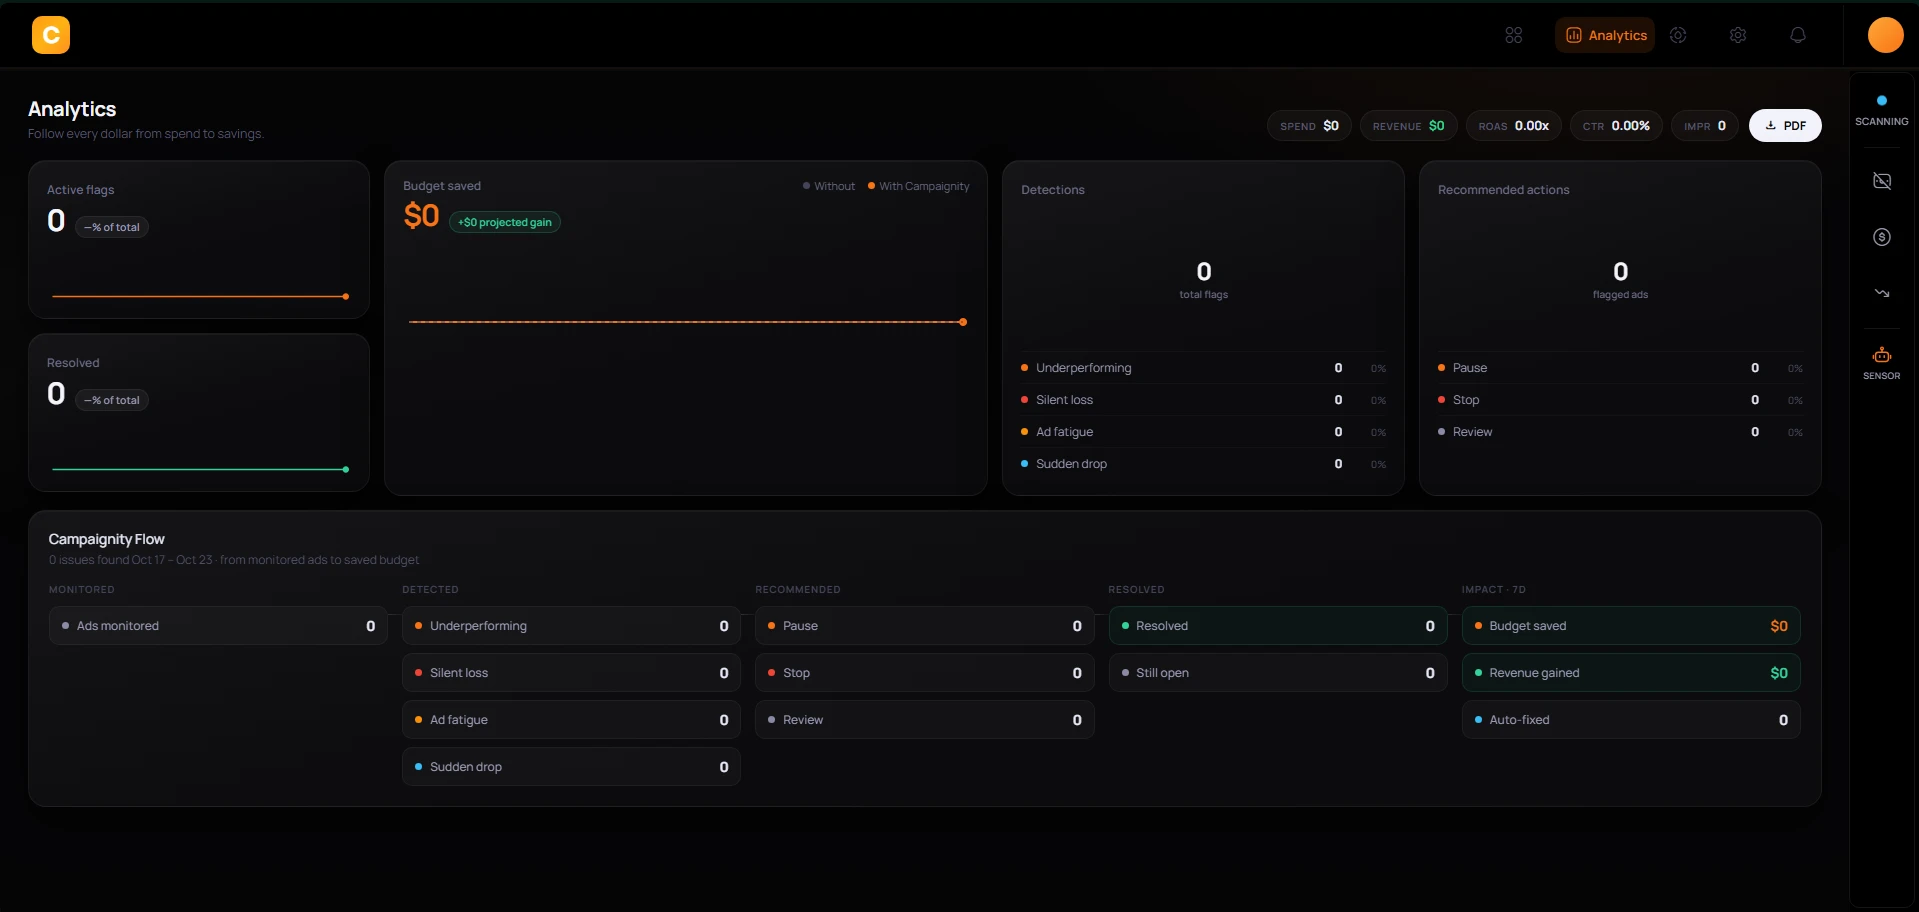Click the SPEND $0 pill

tap(1310, 126)
